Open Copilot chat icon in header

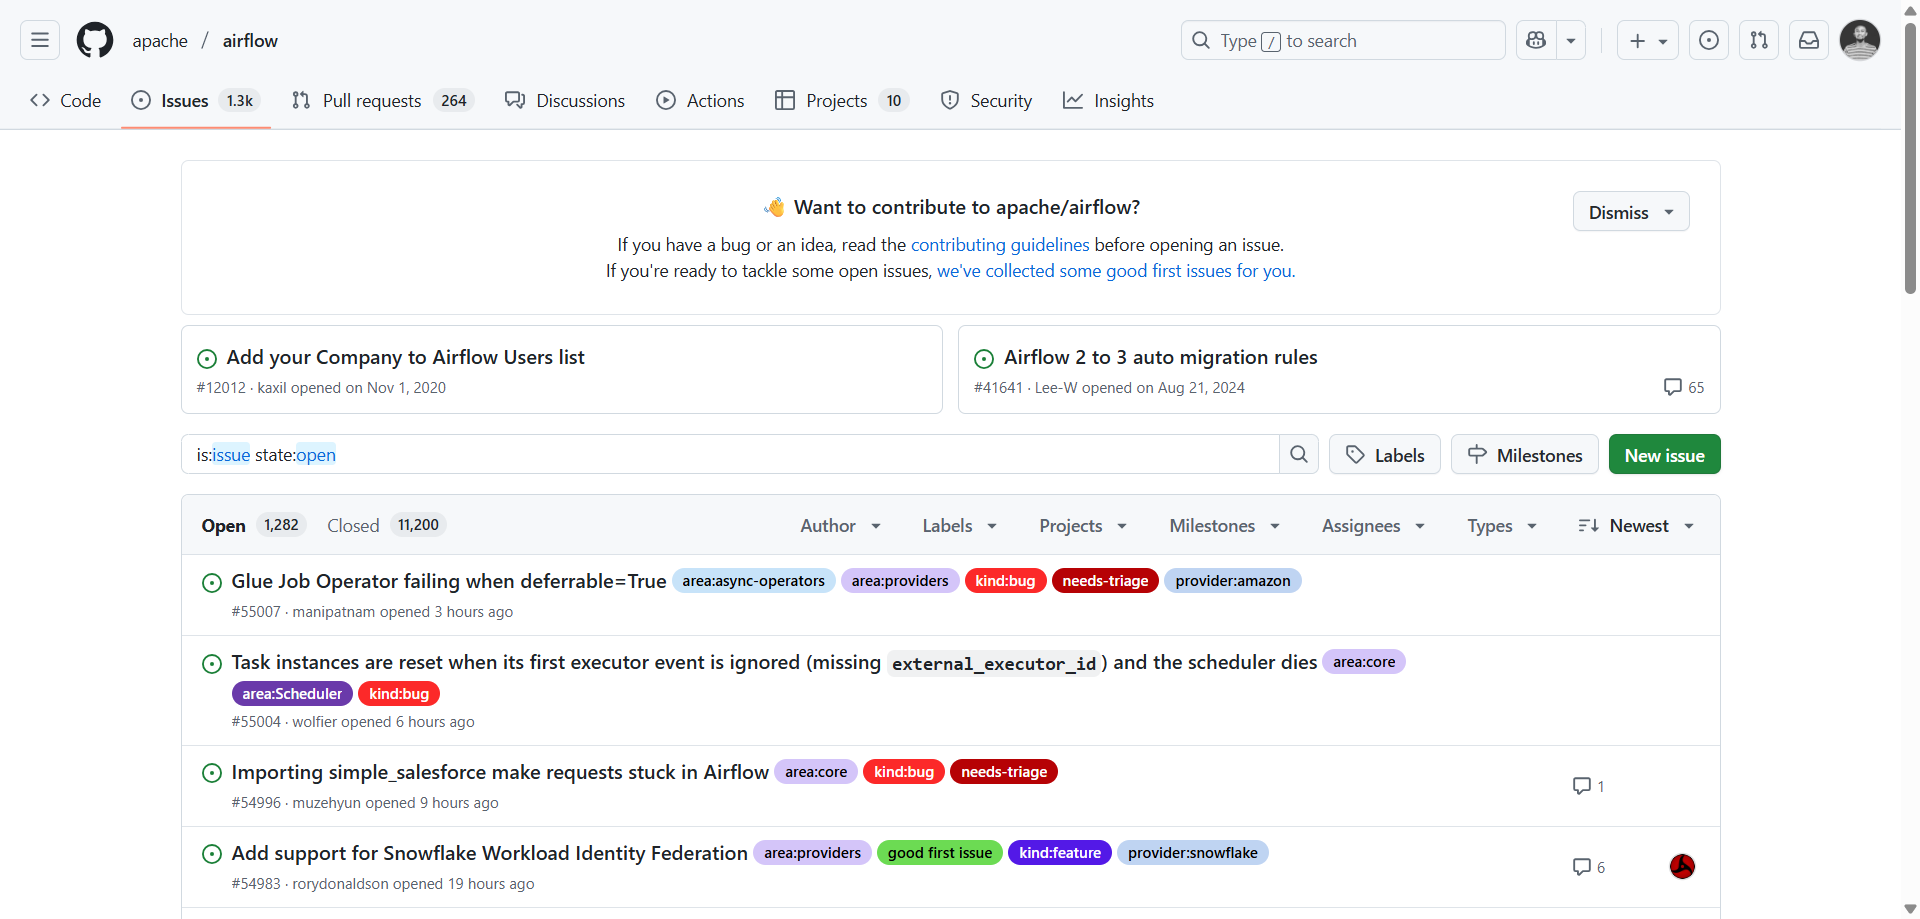pyautogui.click(x=1536, y=40)
